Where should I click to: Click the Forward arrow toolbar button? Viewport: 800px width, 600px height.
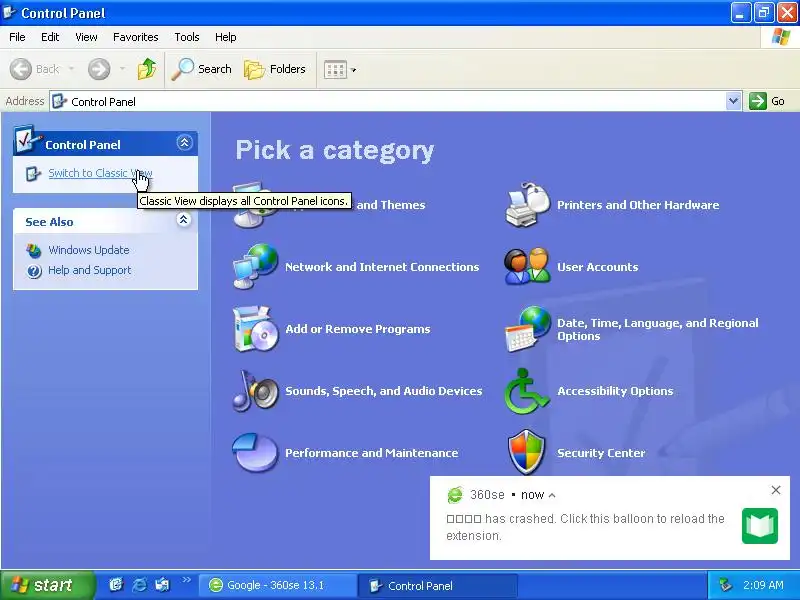click(99, 69)
